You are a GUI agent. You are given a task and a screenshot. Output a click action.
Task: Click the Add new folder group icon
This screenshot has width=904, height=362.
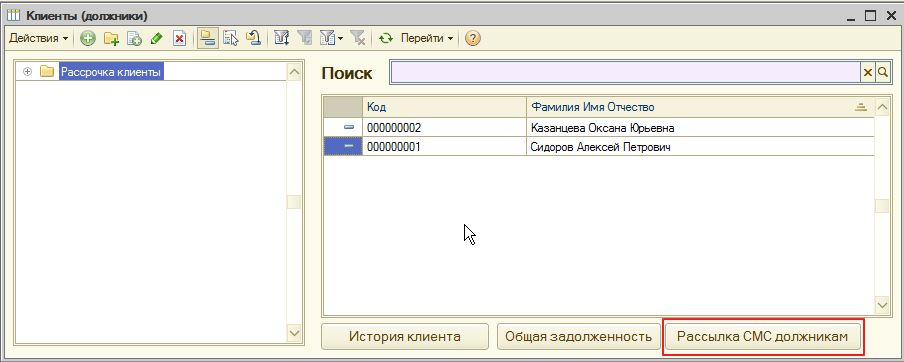[111, 39]
